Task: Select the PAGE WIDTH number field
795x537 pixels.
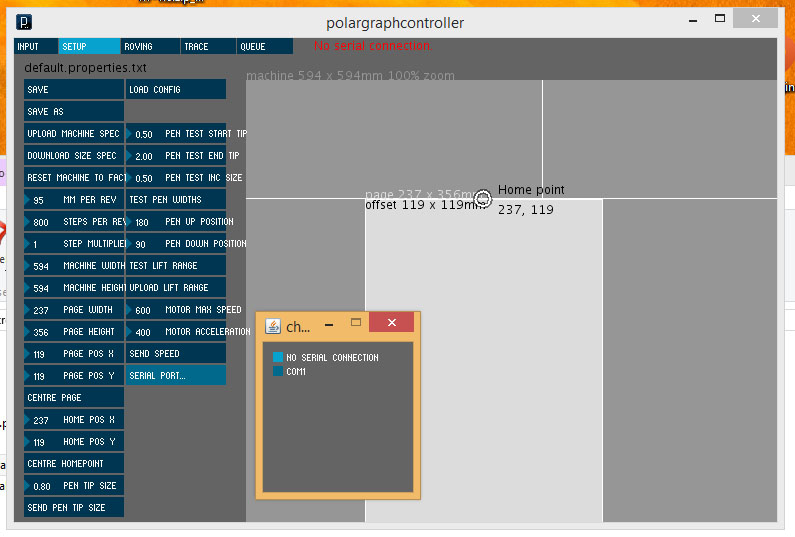Action: point(74,309)
